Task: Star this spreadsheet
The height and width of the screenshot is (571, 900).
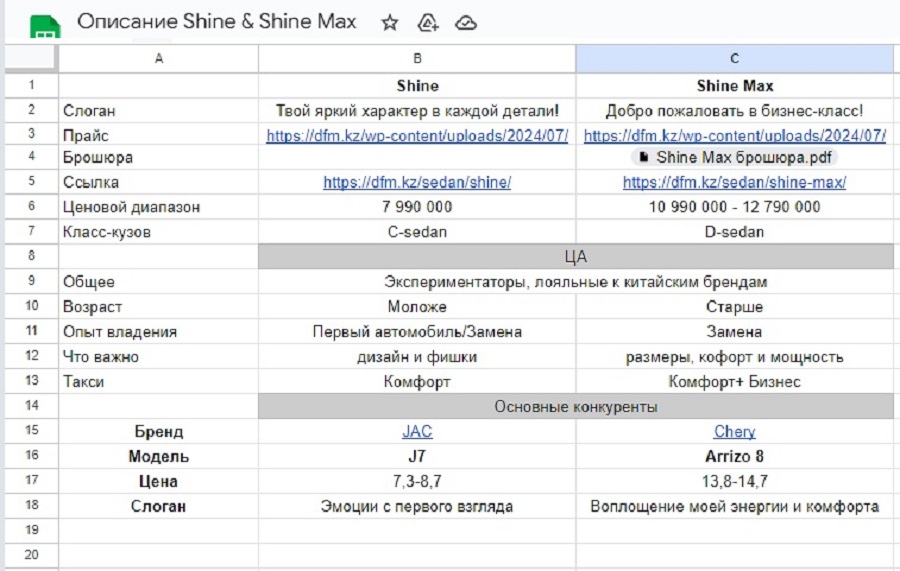Action: [390, 23]
